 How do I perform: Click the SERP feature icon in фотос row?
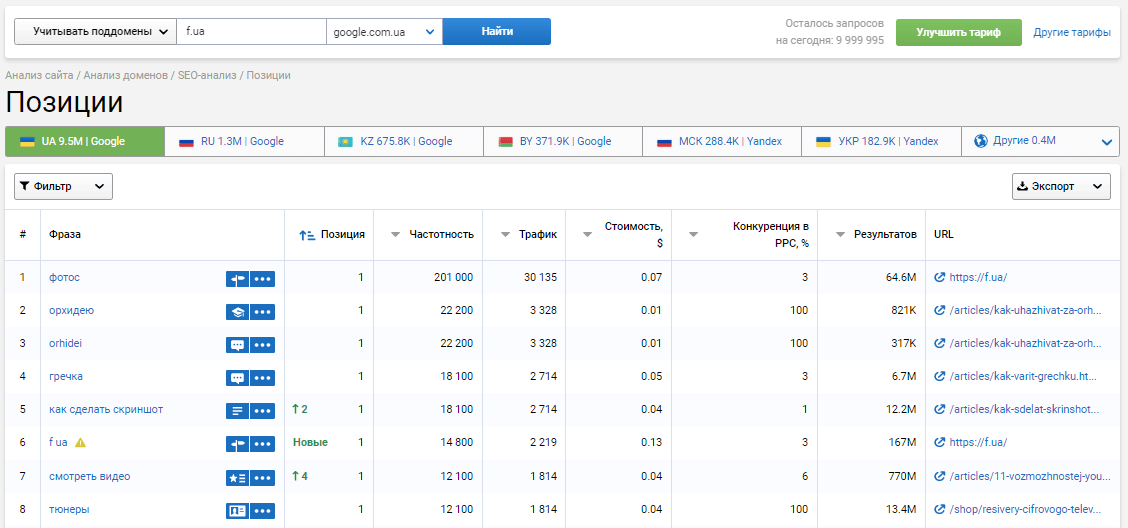[x=237, y=278]
